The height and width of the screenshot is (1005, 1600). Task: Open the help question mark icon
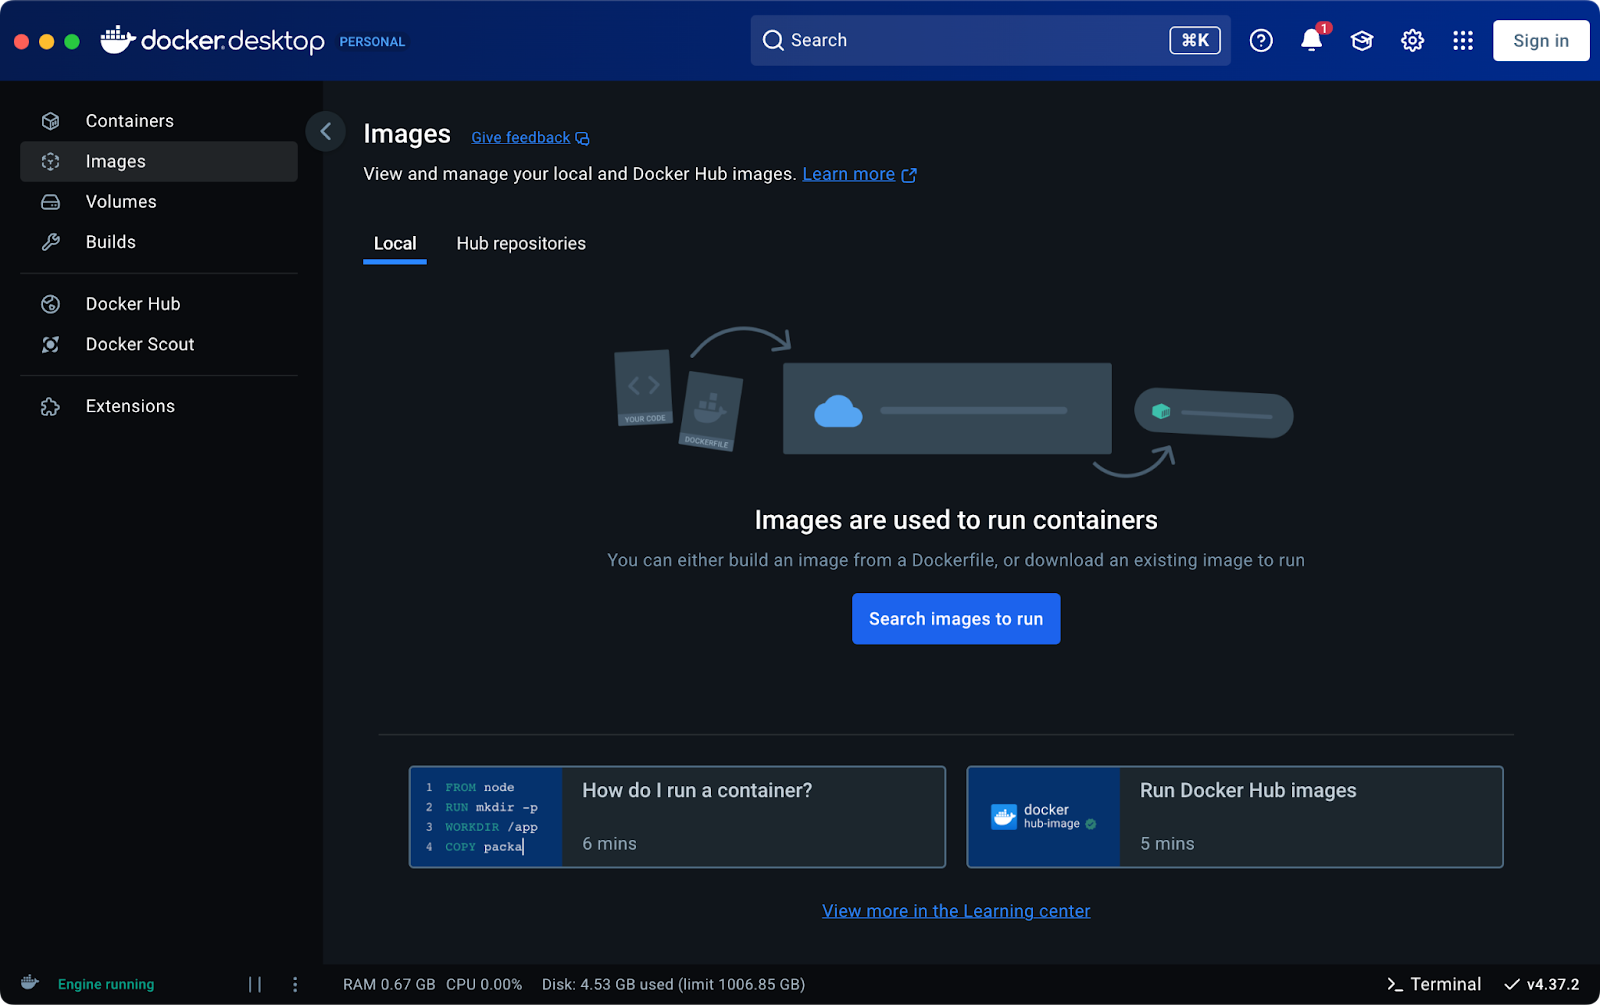pos(1261,40)
